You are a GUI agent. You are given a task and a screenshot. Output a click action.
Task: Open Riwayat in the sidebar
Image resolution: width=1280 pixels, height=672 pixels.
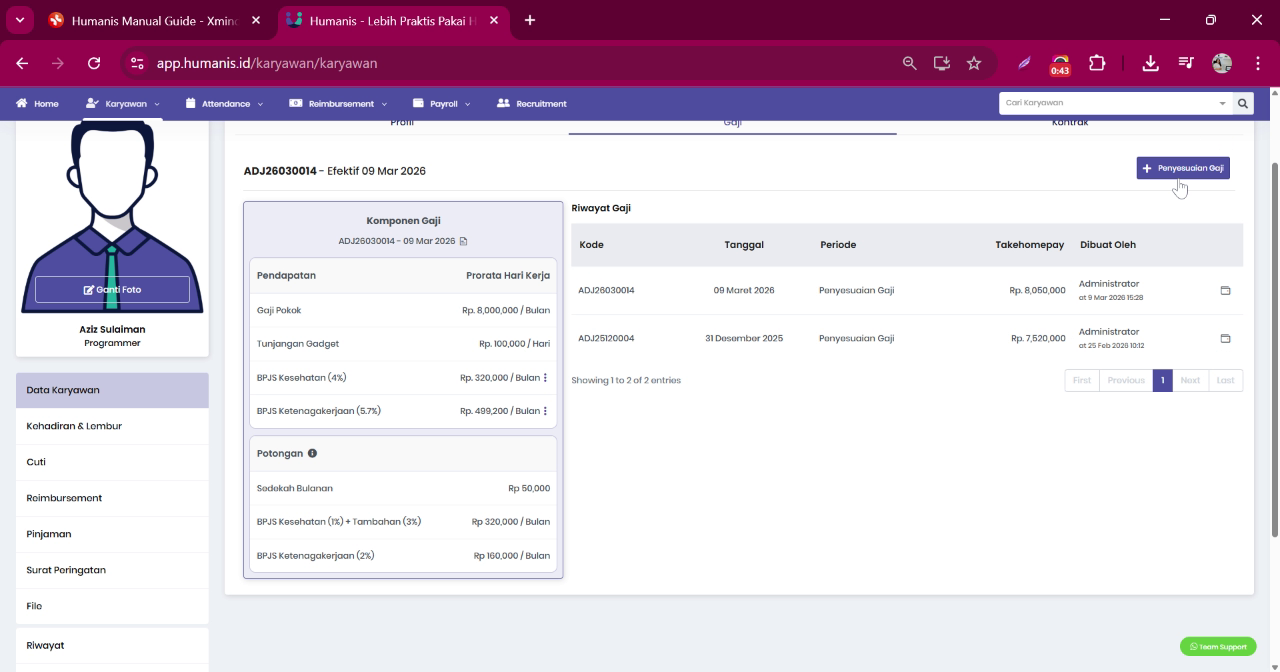point(112,645)
